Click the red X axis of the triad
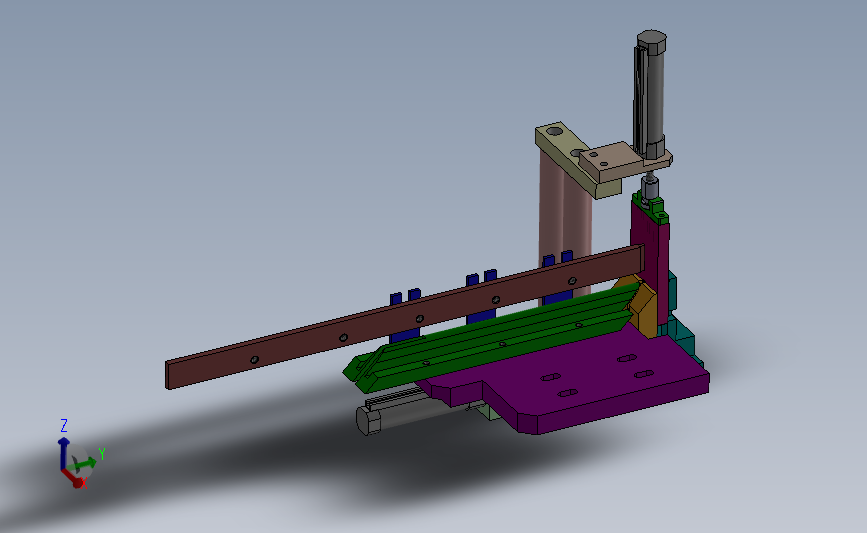This screenshot has height=533, width=867. point(74,478)
